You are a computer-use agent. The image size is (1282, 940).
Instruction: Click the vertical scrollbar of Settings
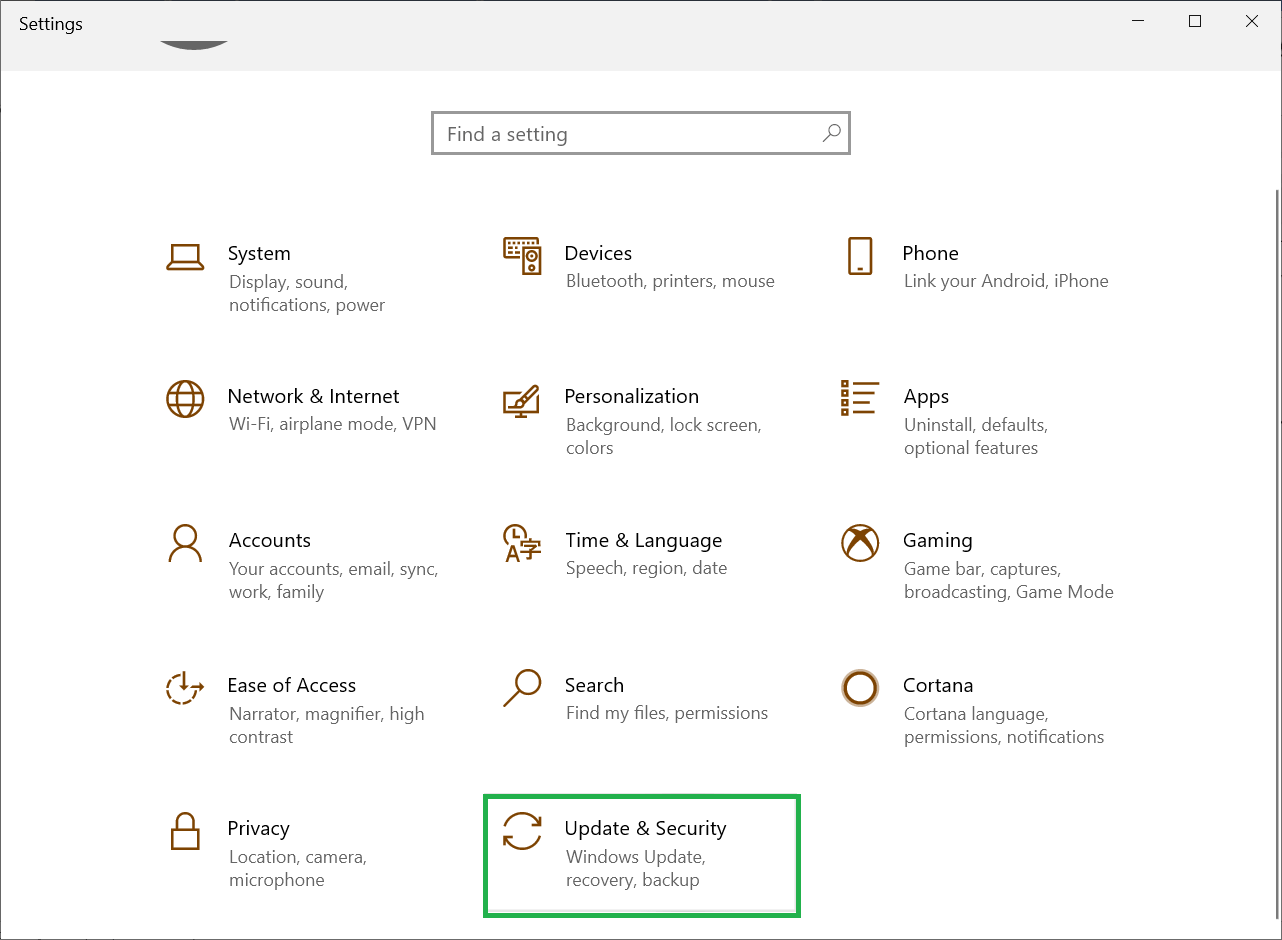coord(1276,552)
